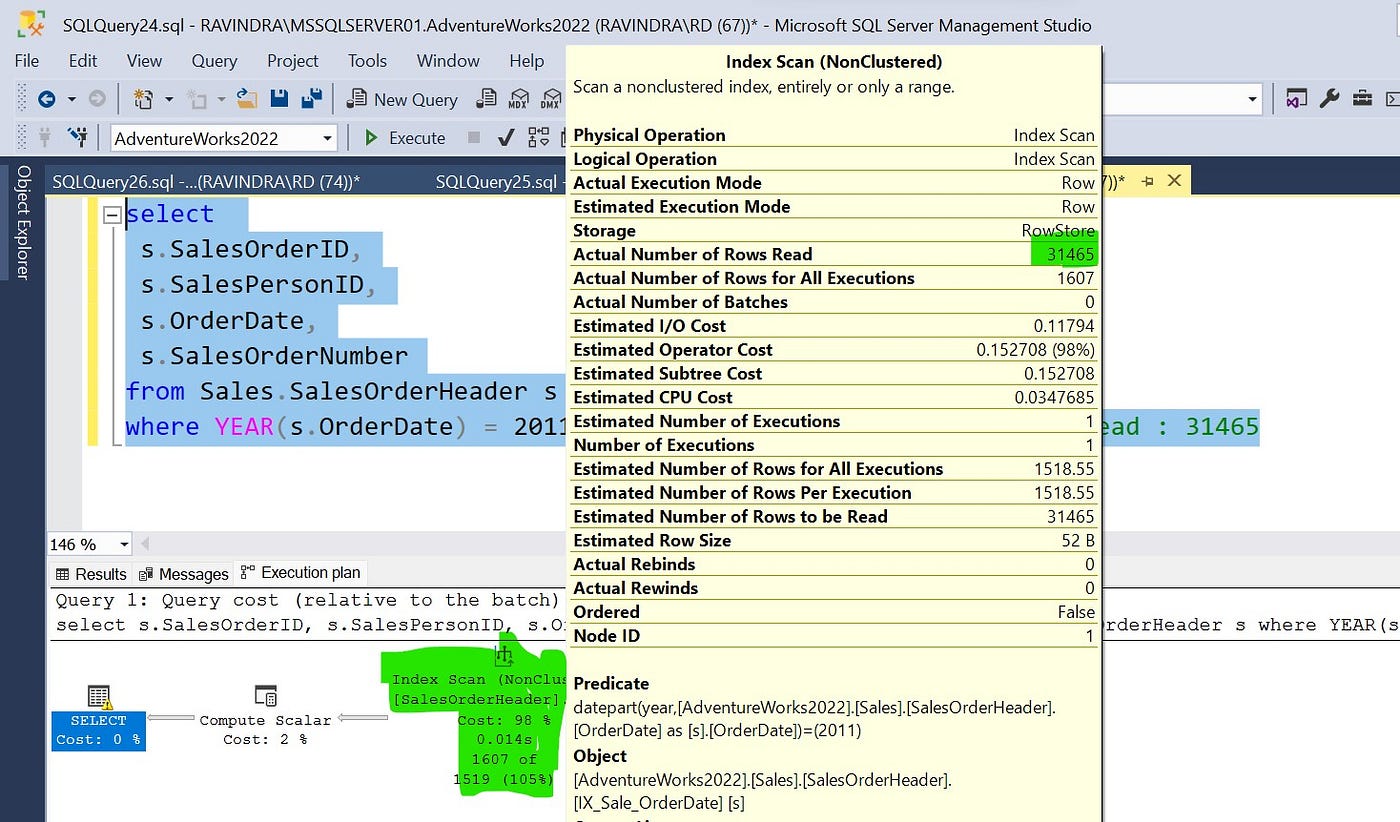Click the Parse checkmark icon
This screenshot has height=822, width=1400.
pos(506,137)
